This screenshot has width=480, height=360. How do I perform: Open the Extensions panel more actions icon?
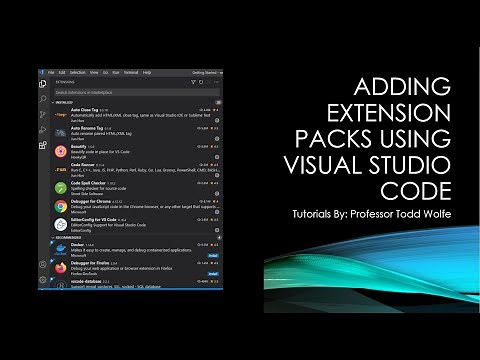[216, 82]
